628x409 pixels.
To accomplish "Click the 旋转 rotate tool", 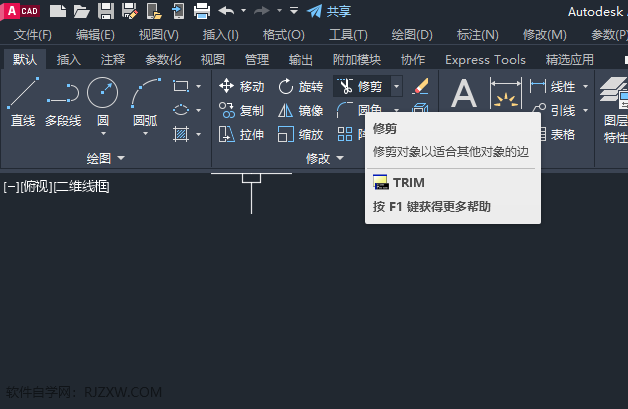I will pos(300,86).
